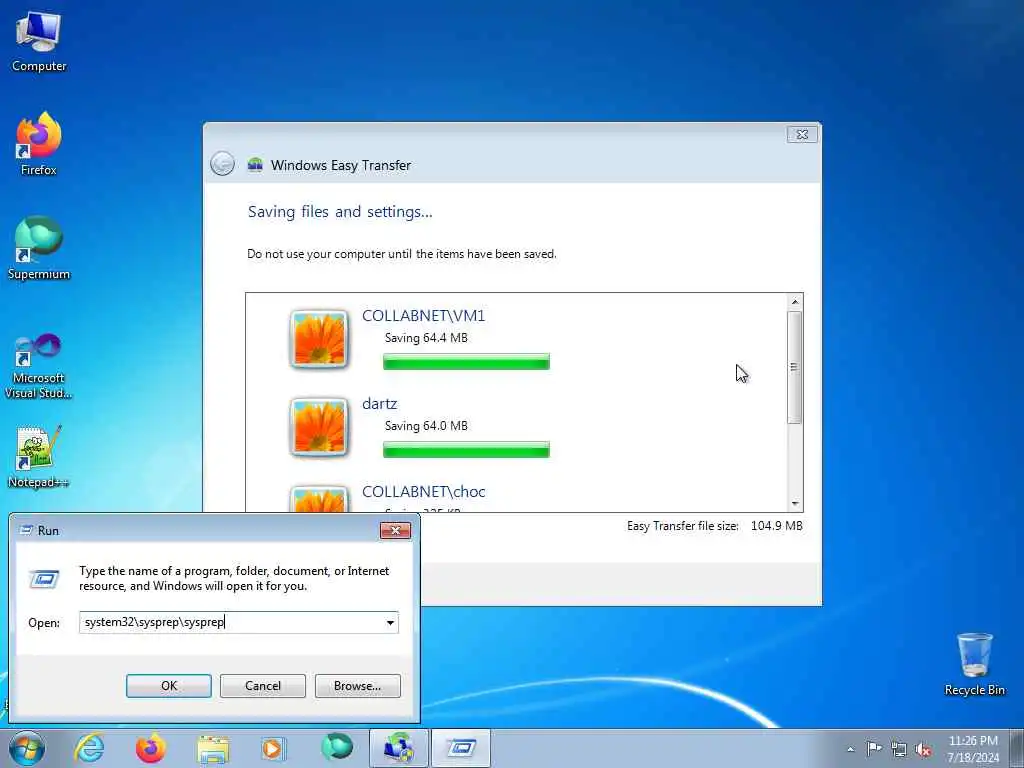This screenshot has height=768, width=1024.
Task: Open Windows Media Player from the taskbar
Action: [x=273, y=748]
